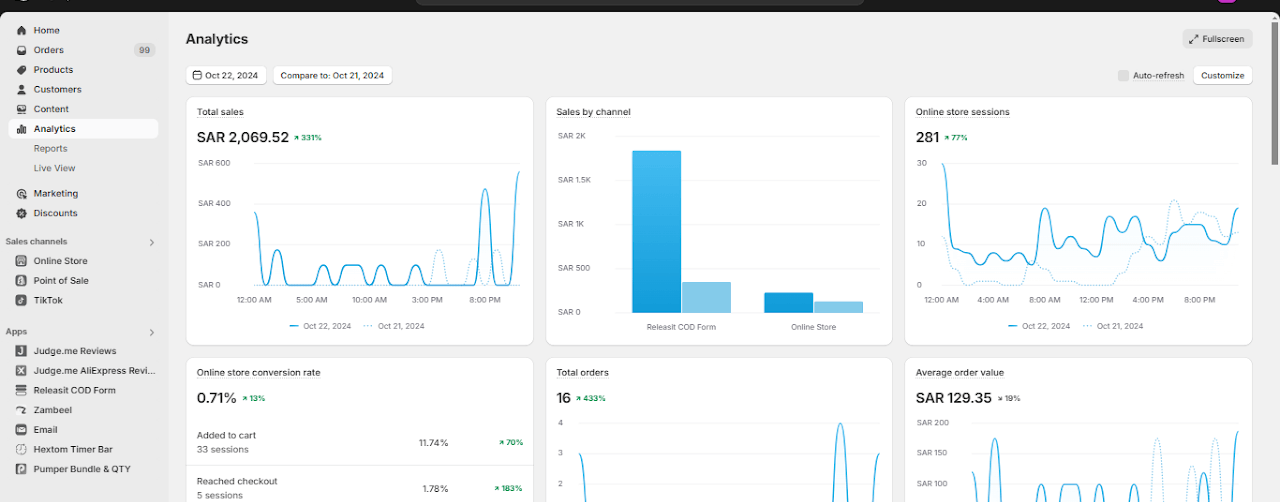The height and width of the screenshot is (502, 1280).
Task: Expand the Sales channels section chevron
Action: point(152,242)
